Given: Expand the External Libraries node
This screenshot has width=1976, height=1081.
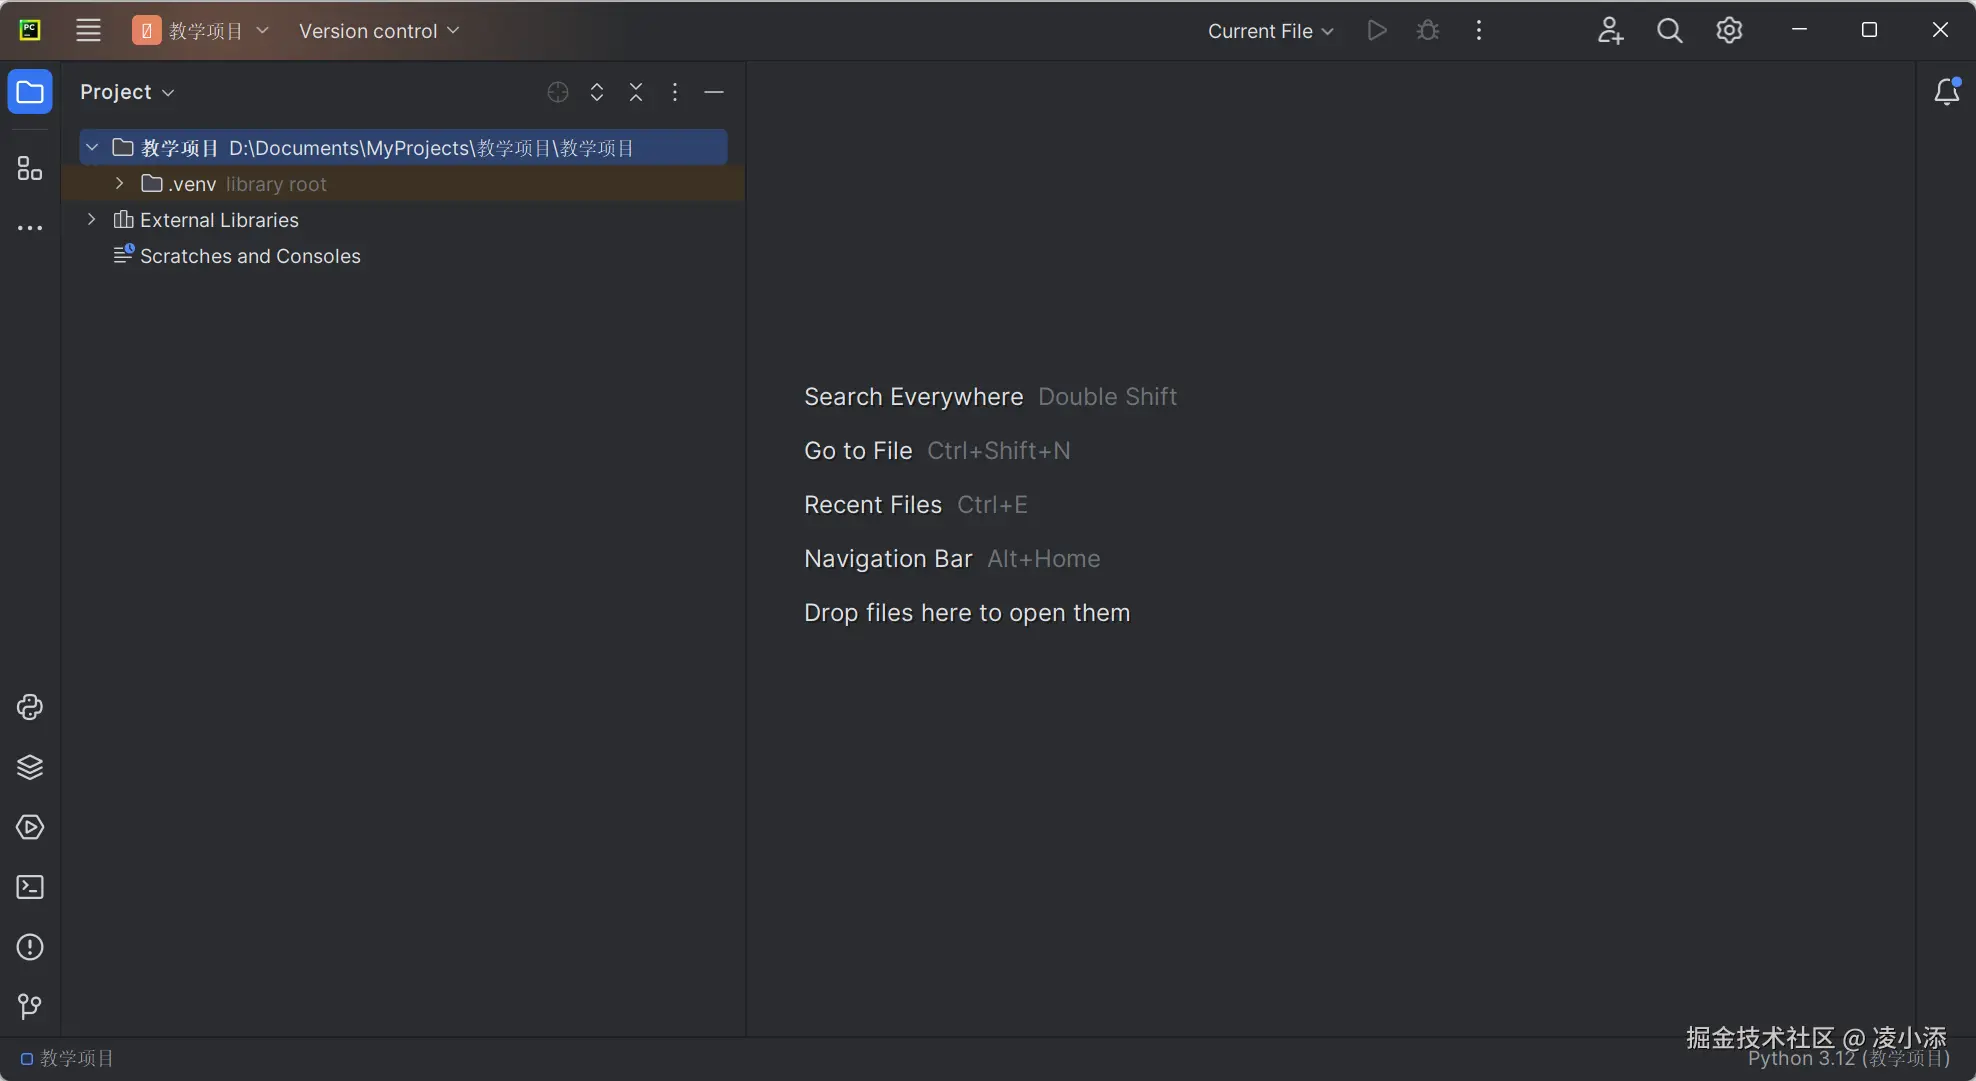Looking at the screenshot, I should (91, 220).
